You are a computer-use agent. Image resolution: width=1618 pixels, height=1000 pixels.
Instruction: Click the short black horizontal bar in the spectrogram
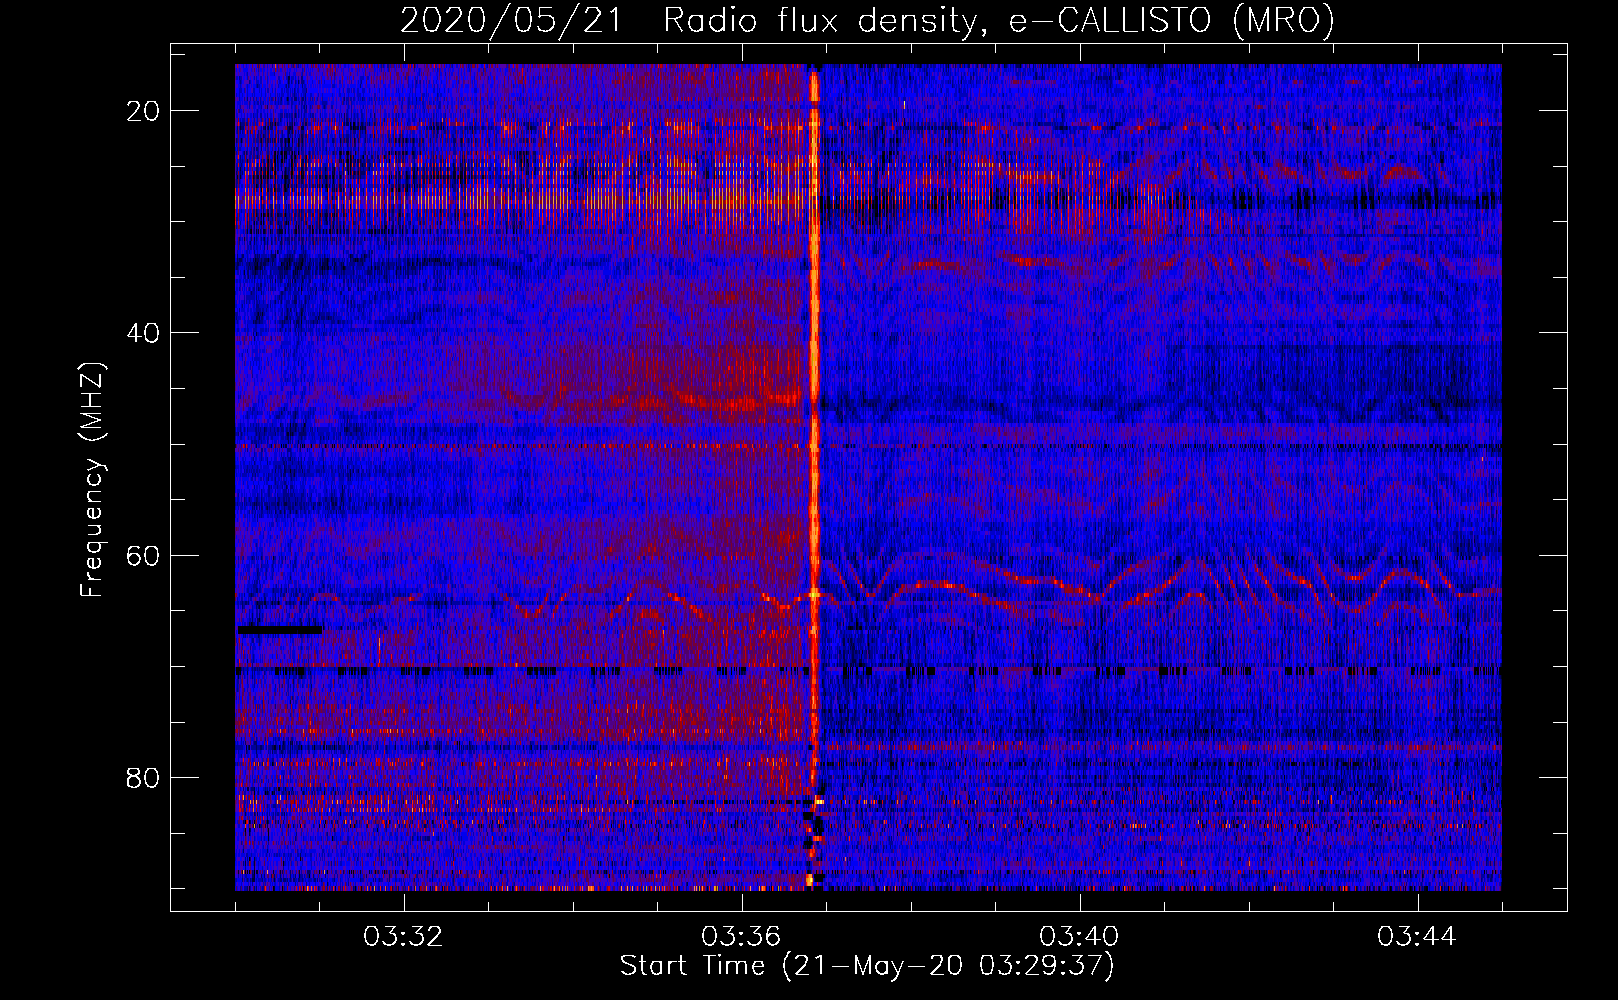(x=280, y=630)
